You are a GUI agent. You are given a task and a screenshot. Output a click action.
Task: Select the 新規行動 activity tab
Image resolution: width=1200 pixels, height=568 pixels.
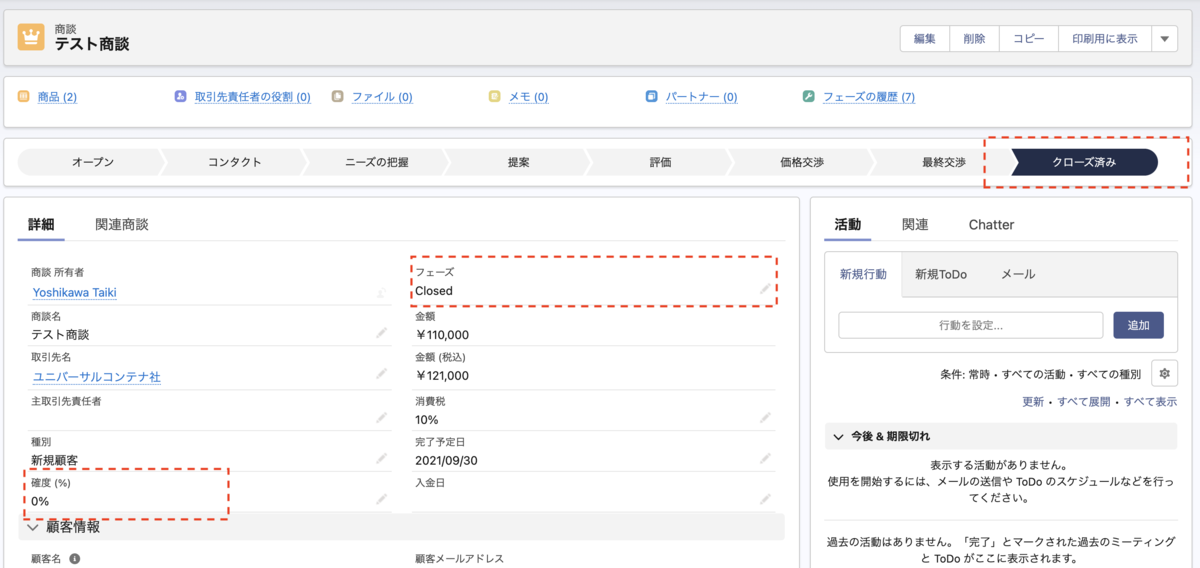(x=863, y=274)
